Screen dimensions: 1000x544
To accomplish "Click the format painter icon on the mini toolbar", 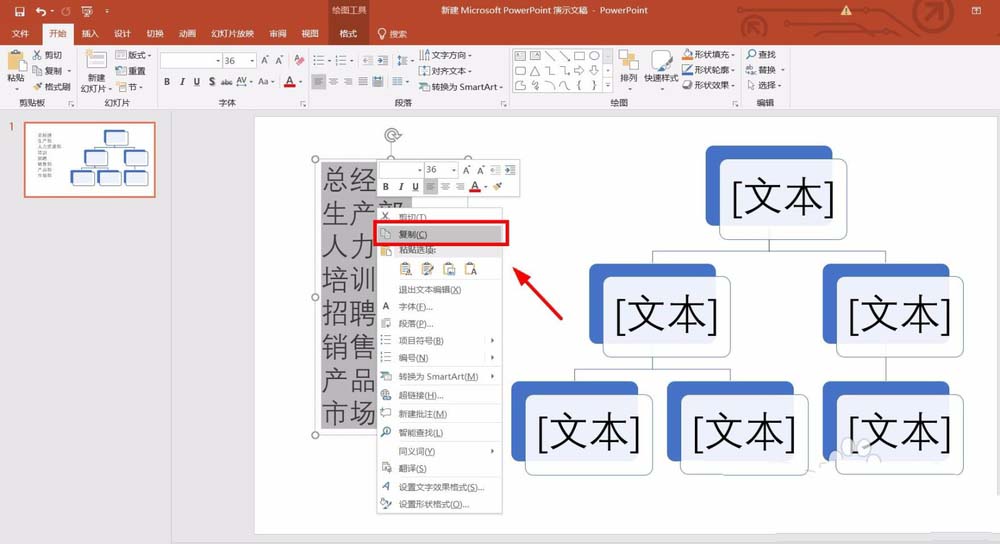I will (x=497, y=186).
